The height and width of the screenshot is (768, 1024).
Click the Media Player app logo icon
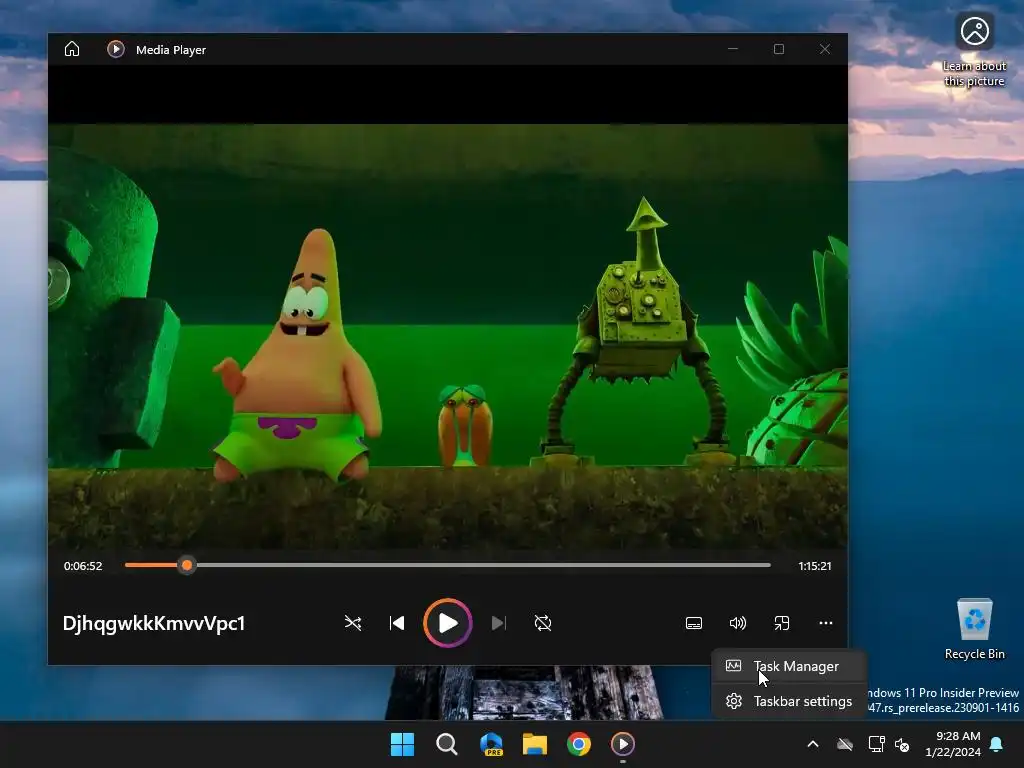[x=116, y=50]
